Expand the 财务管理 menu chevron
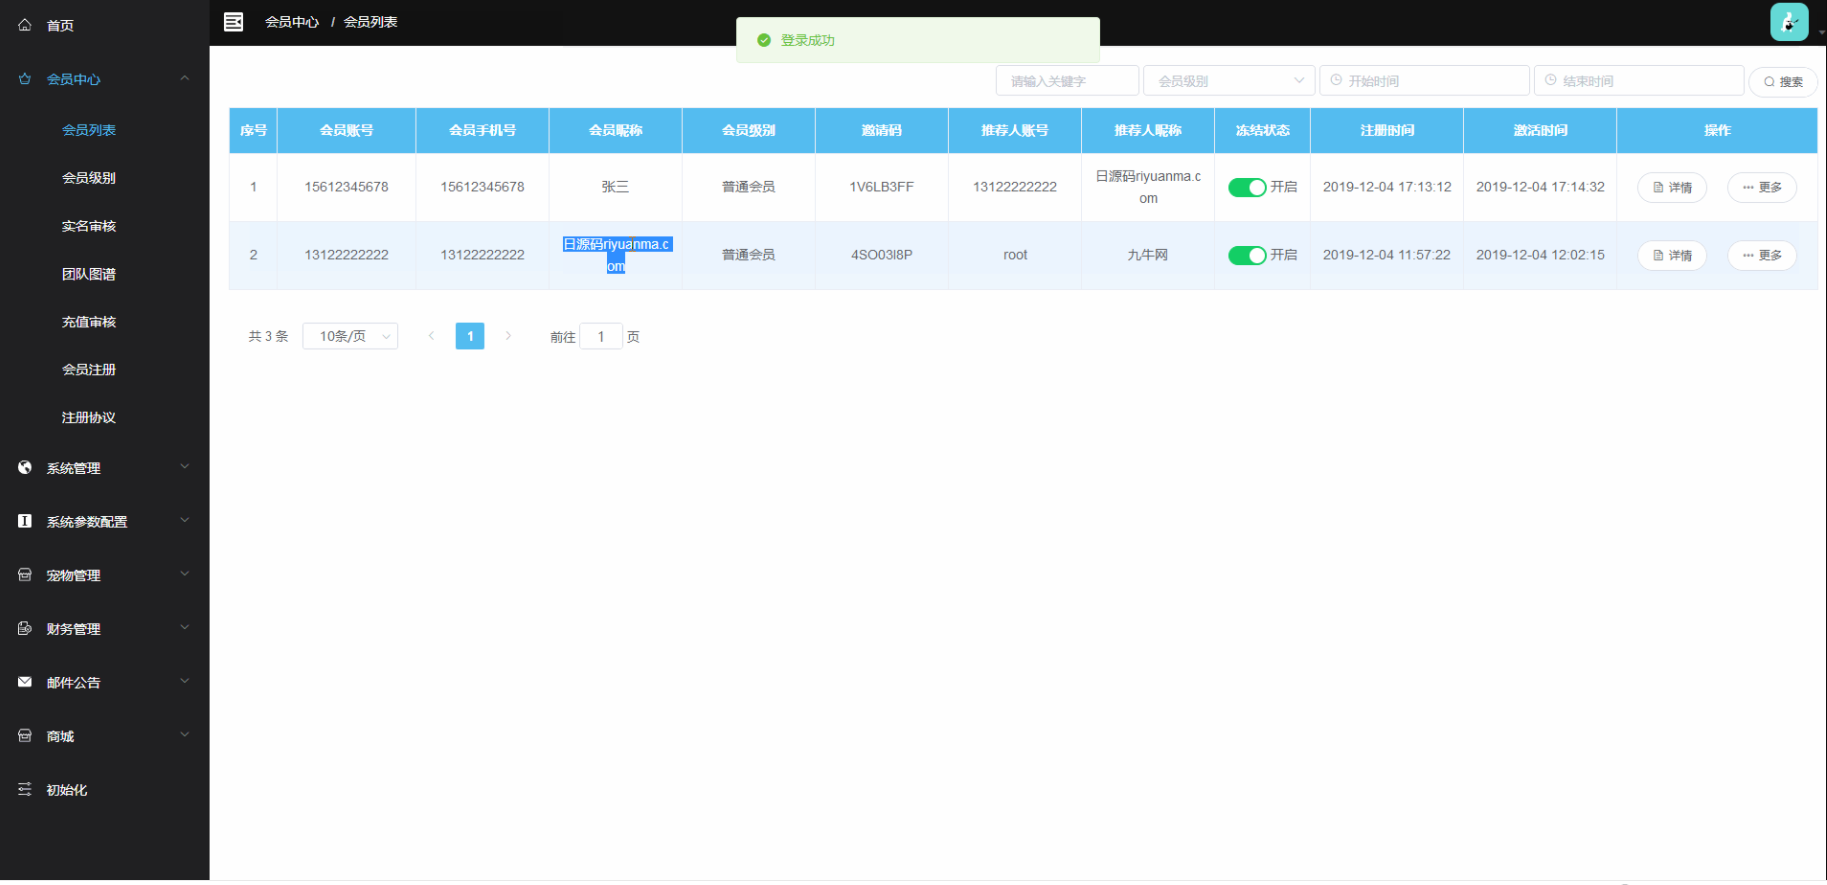 click(185, 627)
